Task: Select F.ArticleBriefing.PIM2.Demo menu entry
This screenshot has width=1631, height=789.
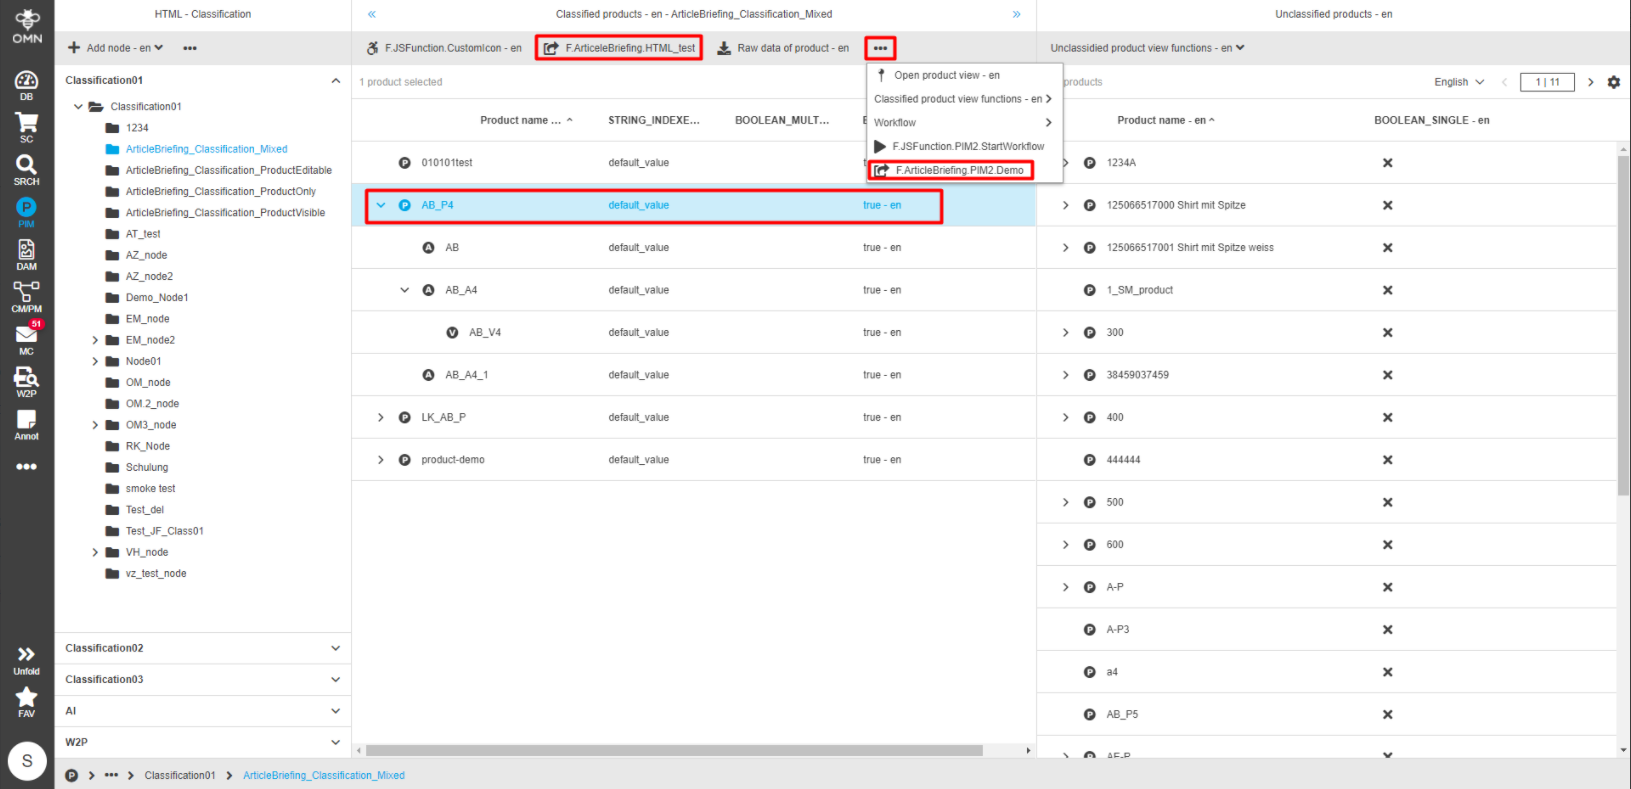Action: coord(958,171)
